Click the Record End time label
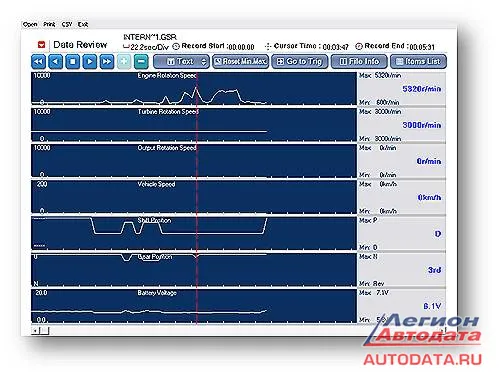Viewport: 499px width, 378px height. click(x=395, y=47)
